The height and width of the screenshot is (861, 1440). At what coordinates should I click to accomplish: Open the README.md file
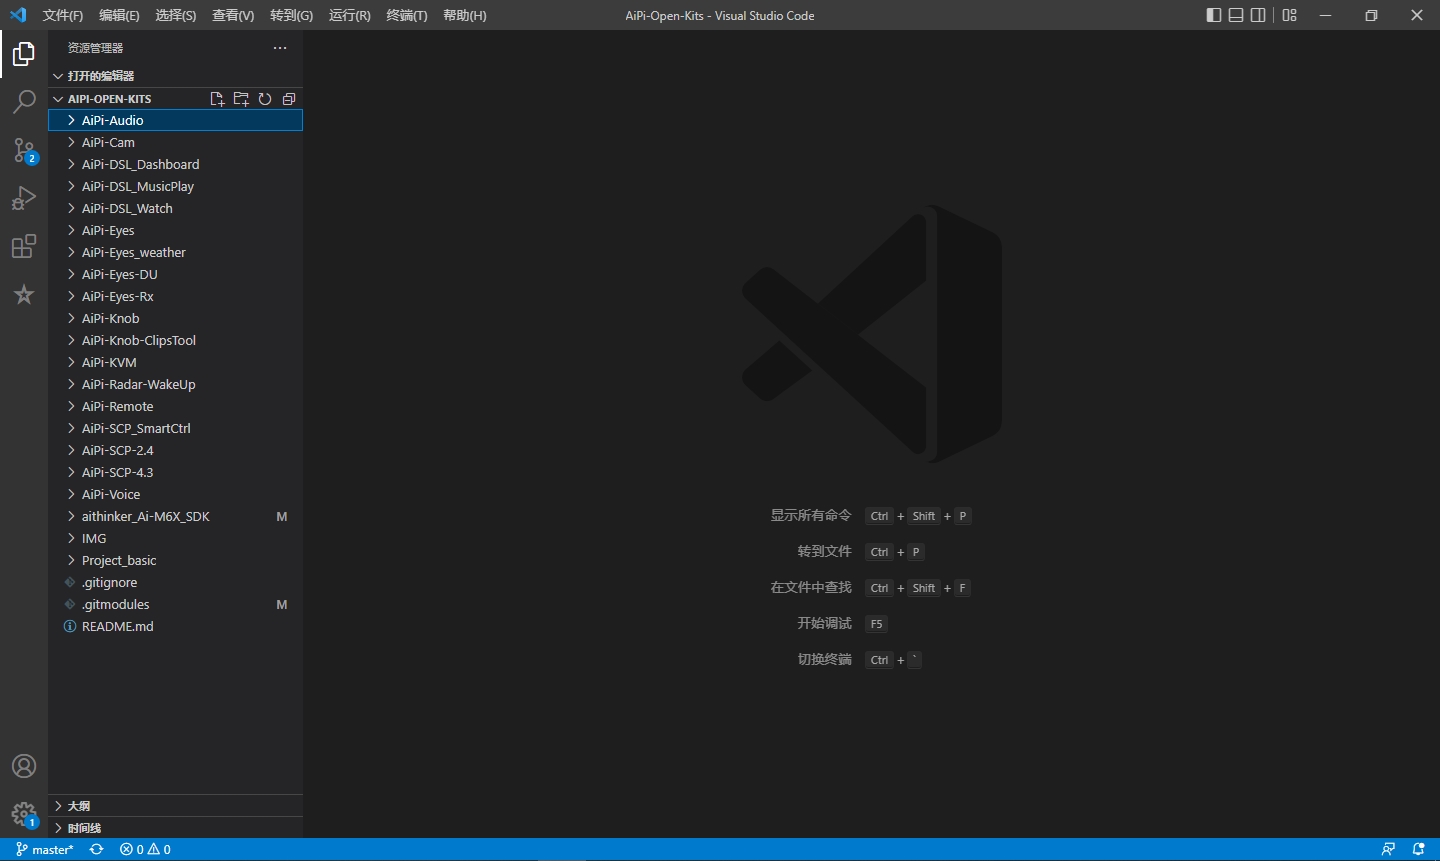click(x=175, y=626)
